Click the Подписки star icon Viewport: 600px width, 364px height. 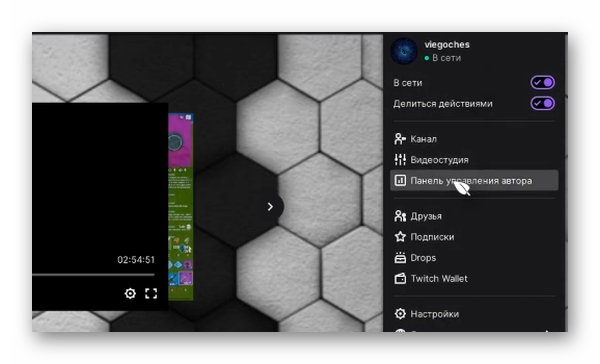coord(400,237)
